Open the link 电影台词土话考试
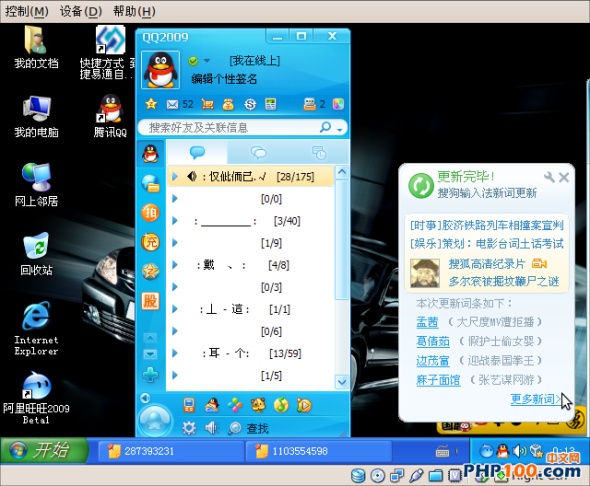The height and width of the screenshot is (486, 590). point(519,244)
